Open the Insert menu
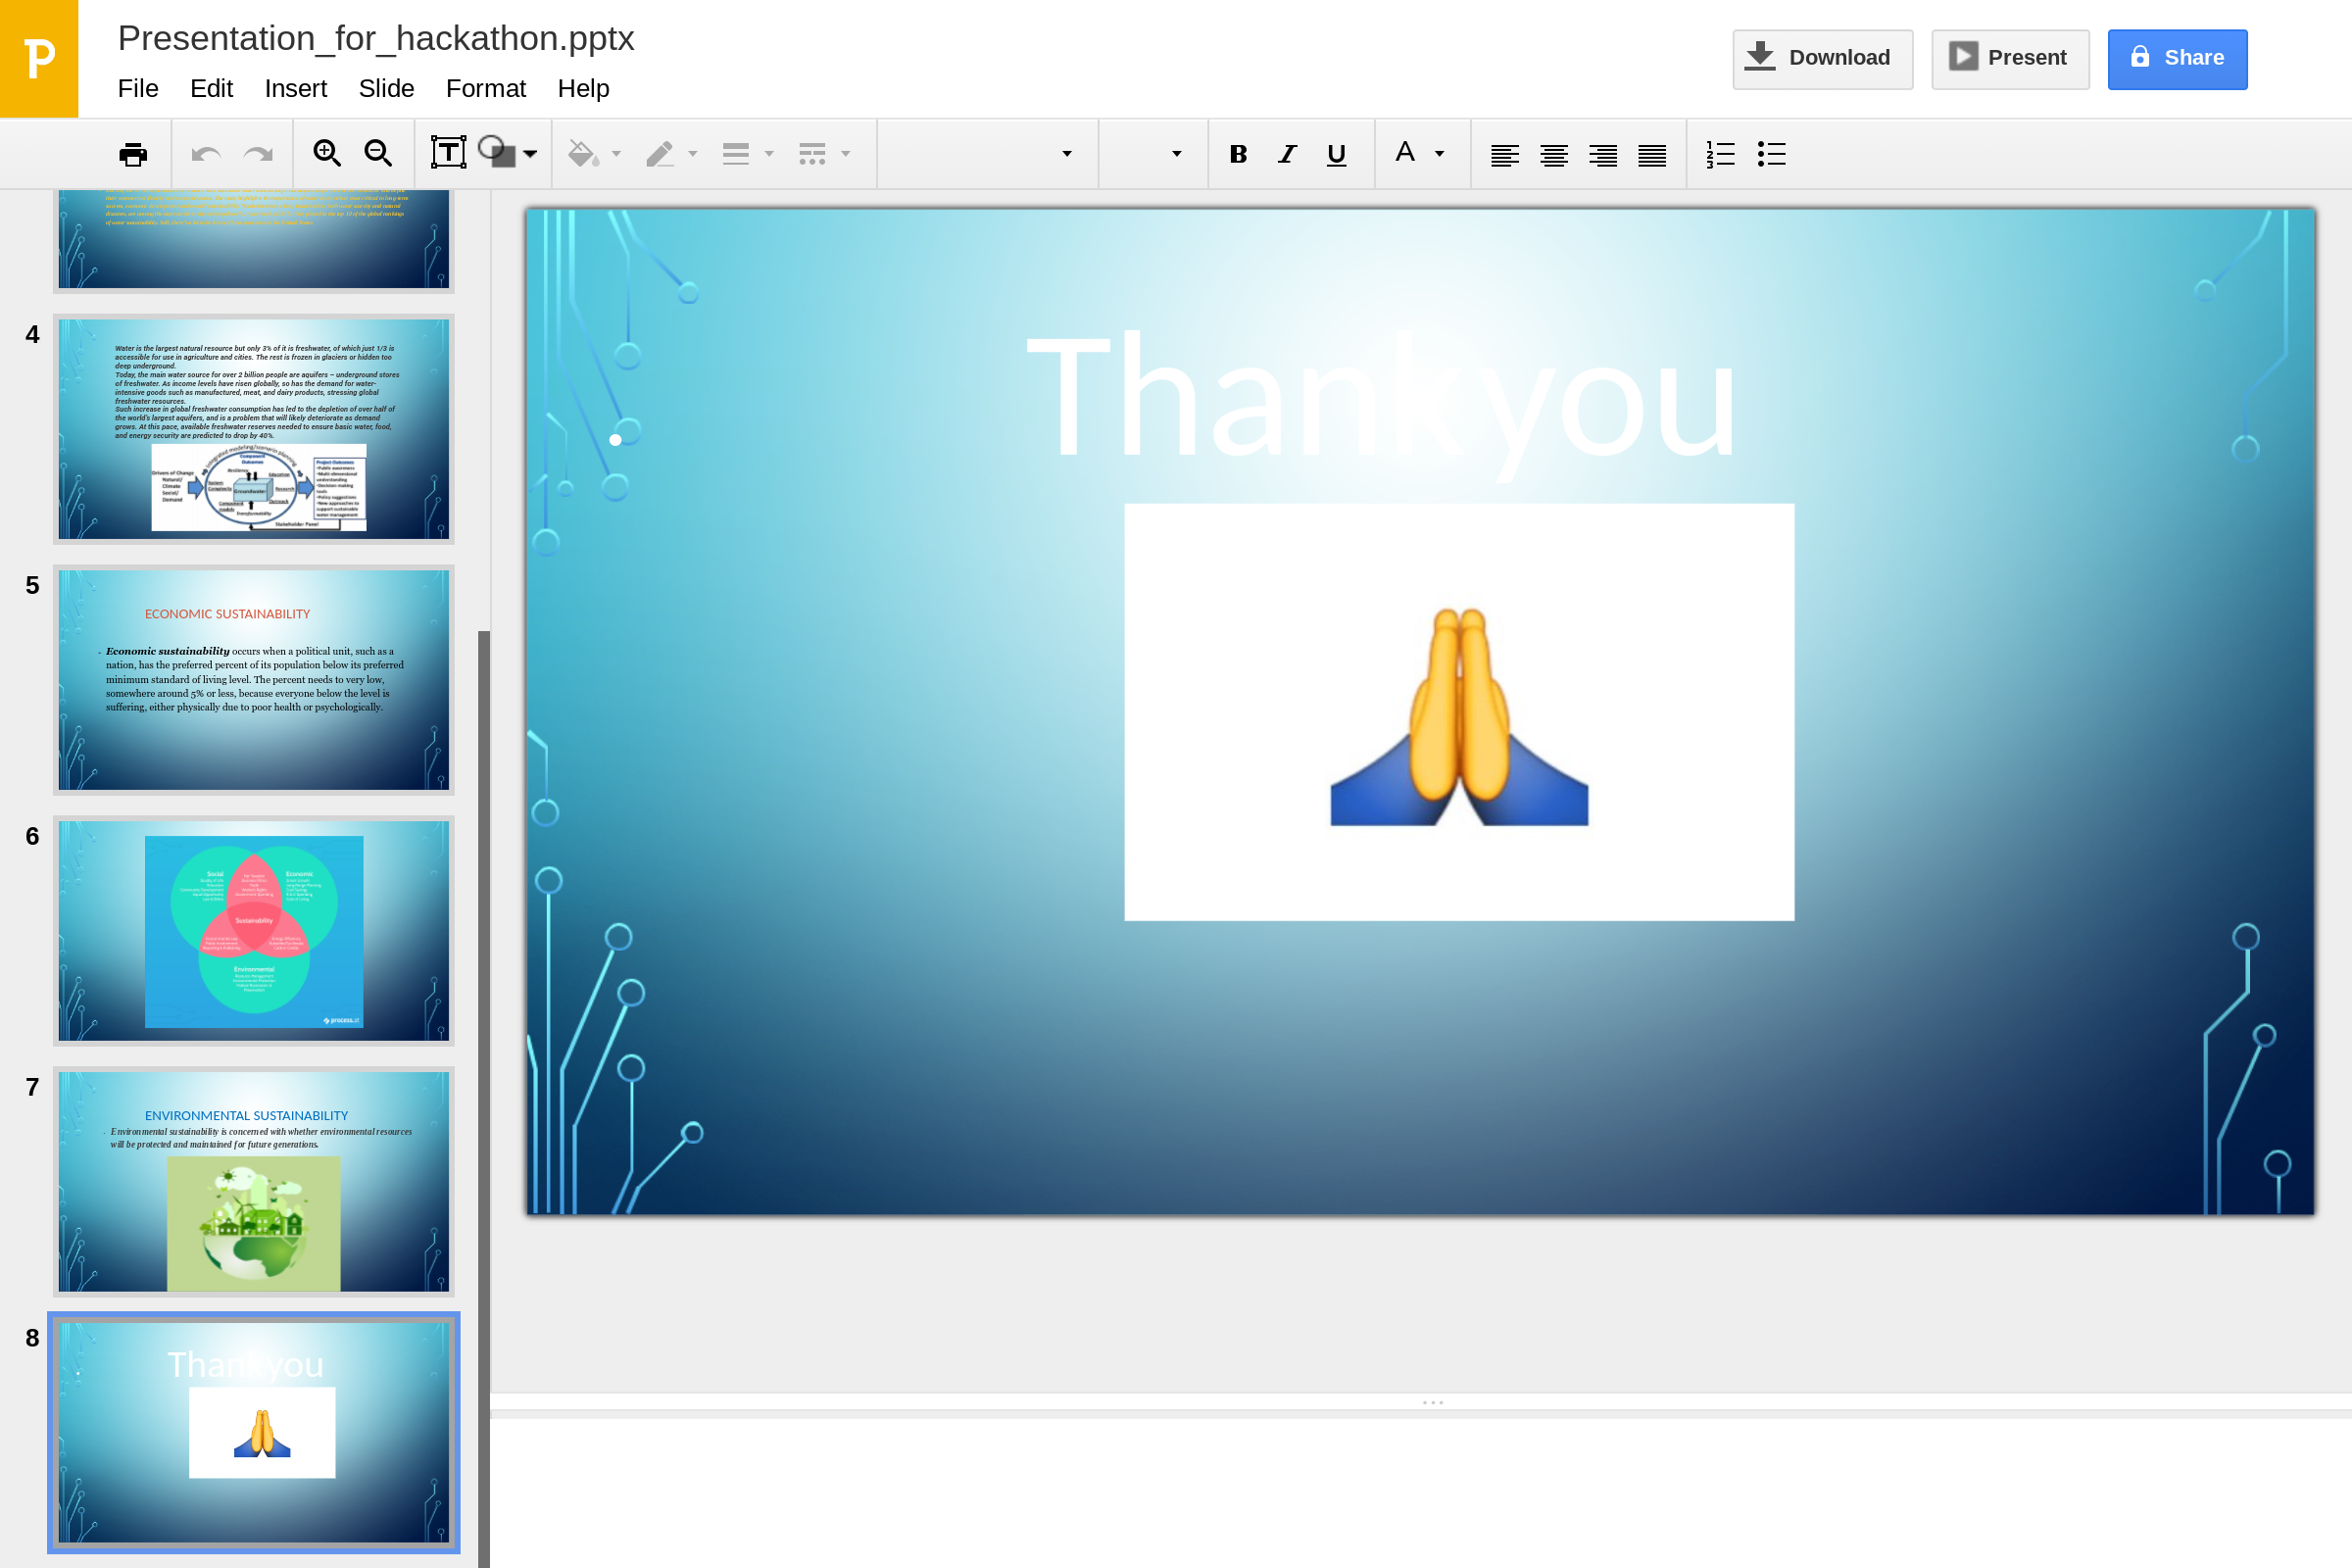Image resolution: width=2352 pixels, height=1568 pixels. [x=295, y=88]
